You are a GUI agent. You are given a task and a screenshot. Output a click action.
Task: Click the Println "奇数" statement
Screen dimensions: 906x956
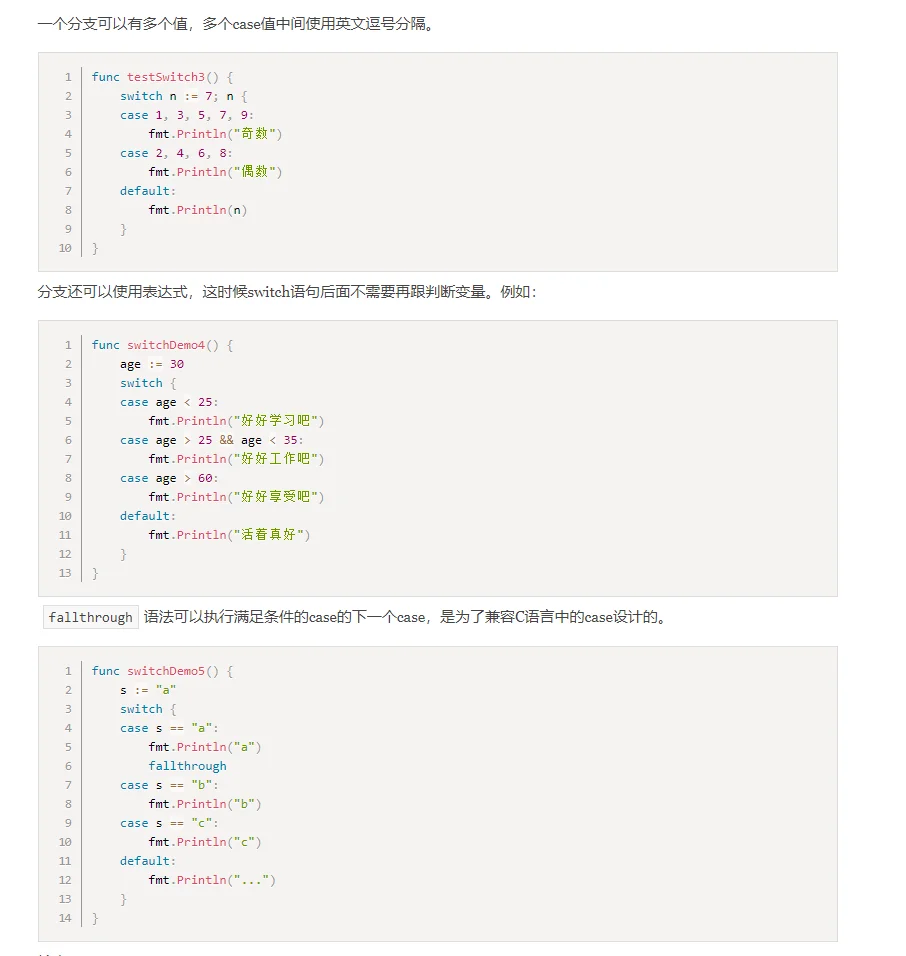tap(215, 134)
